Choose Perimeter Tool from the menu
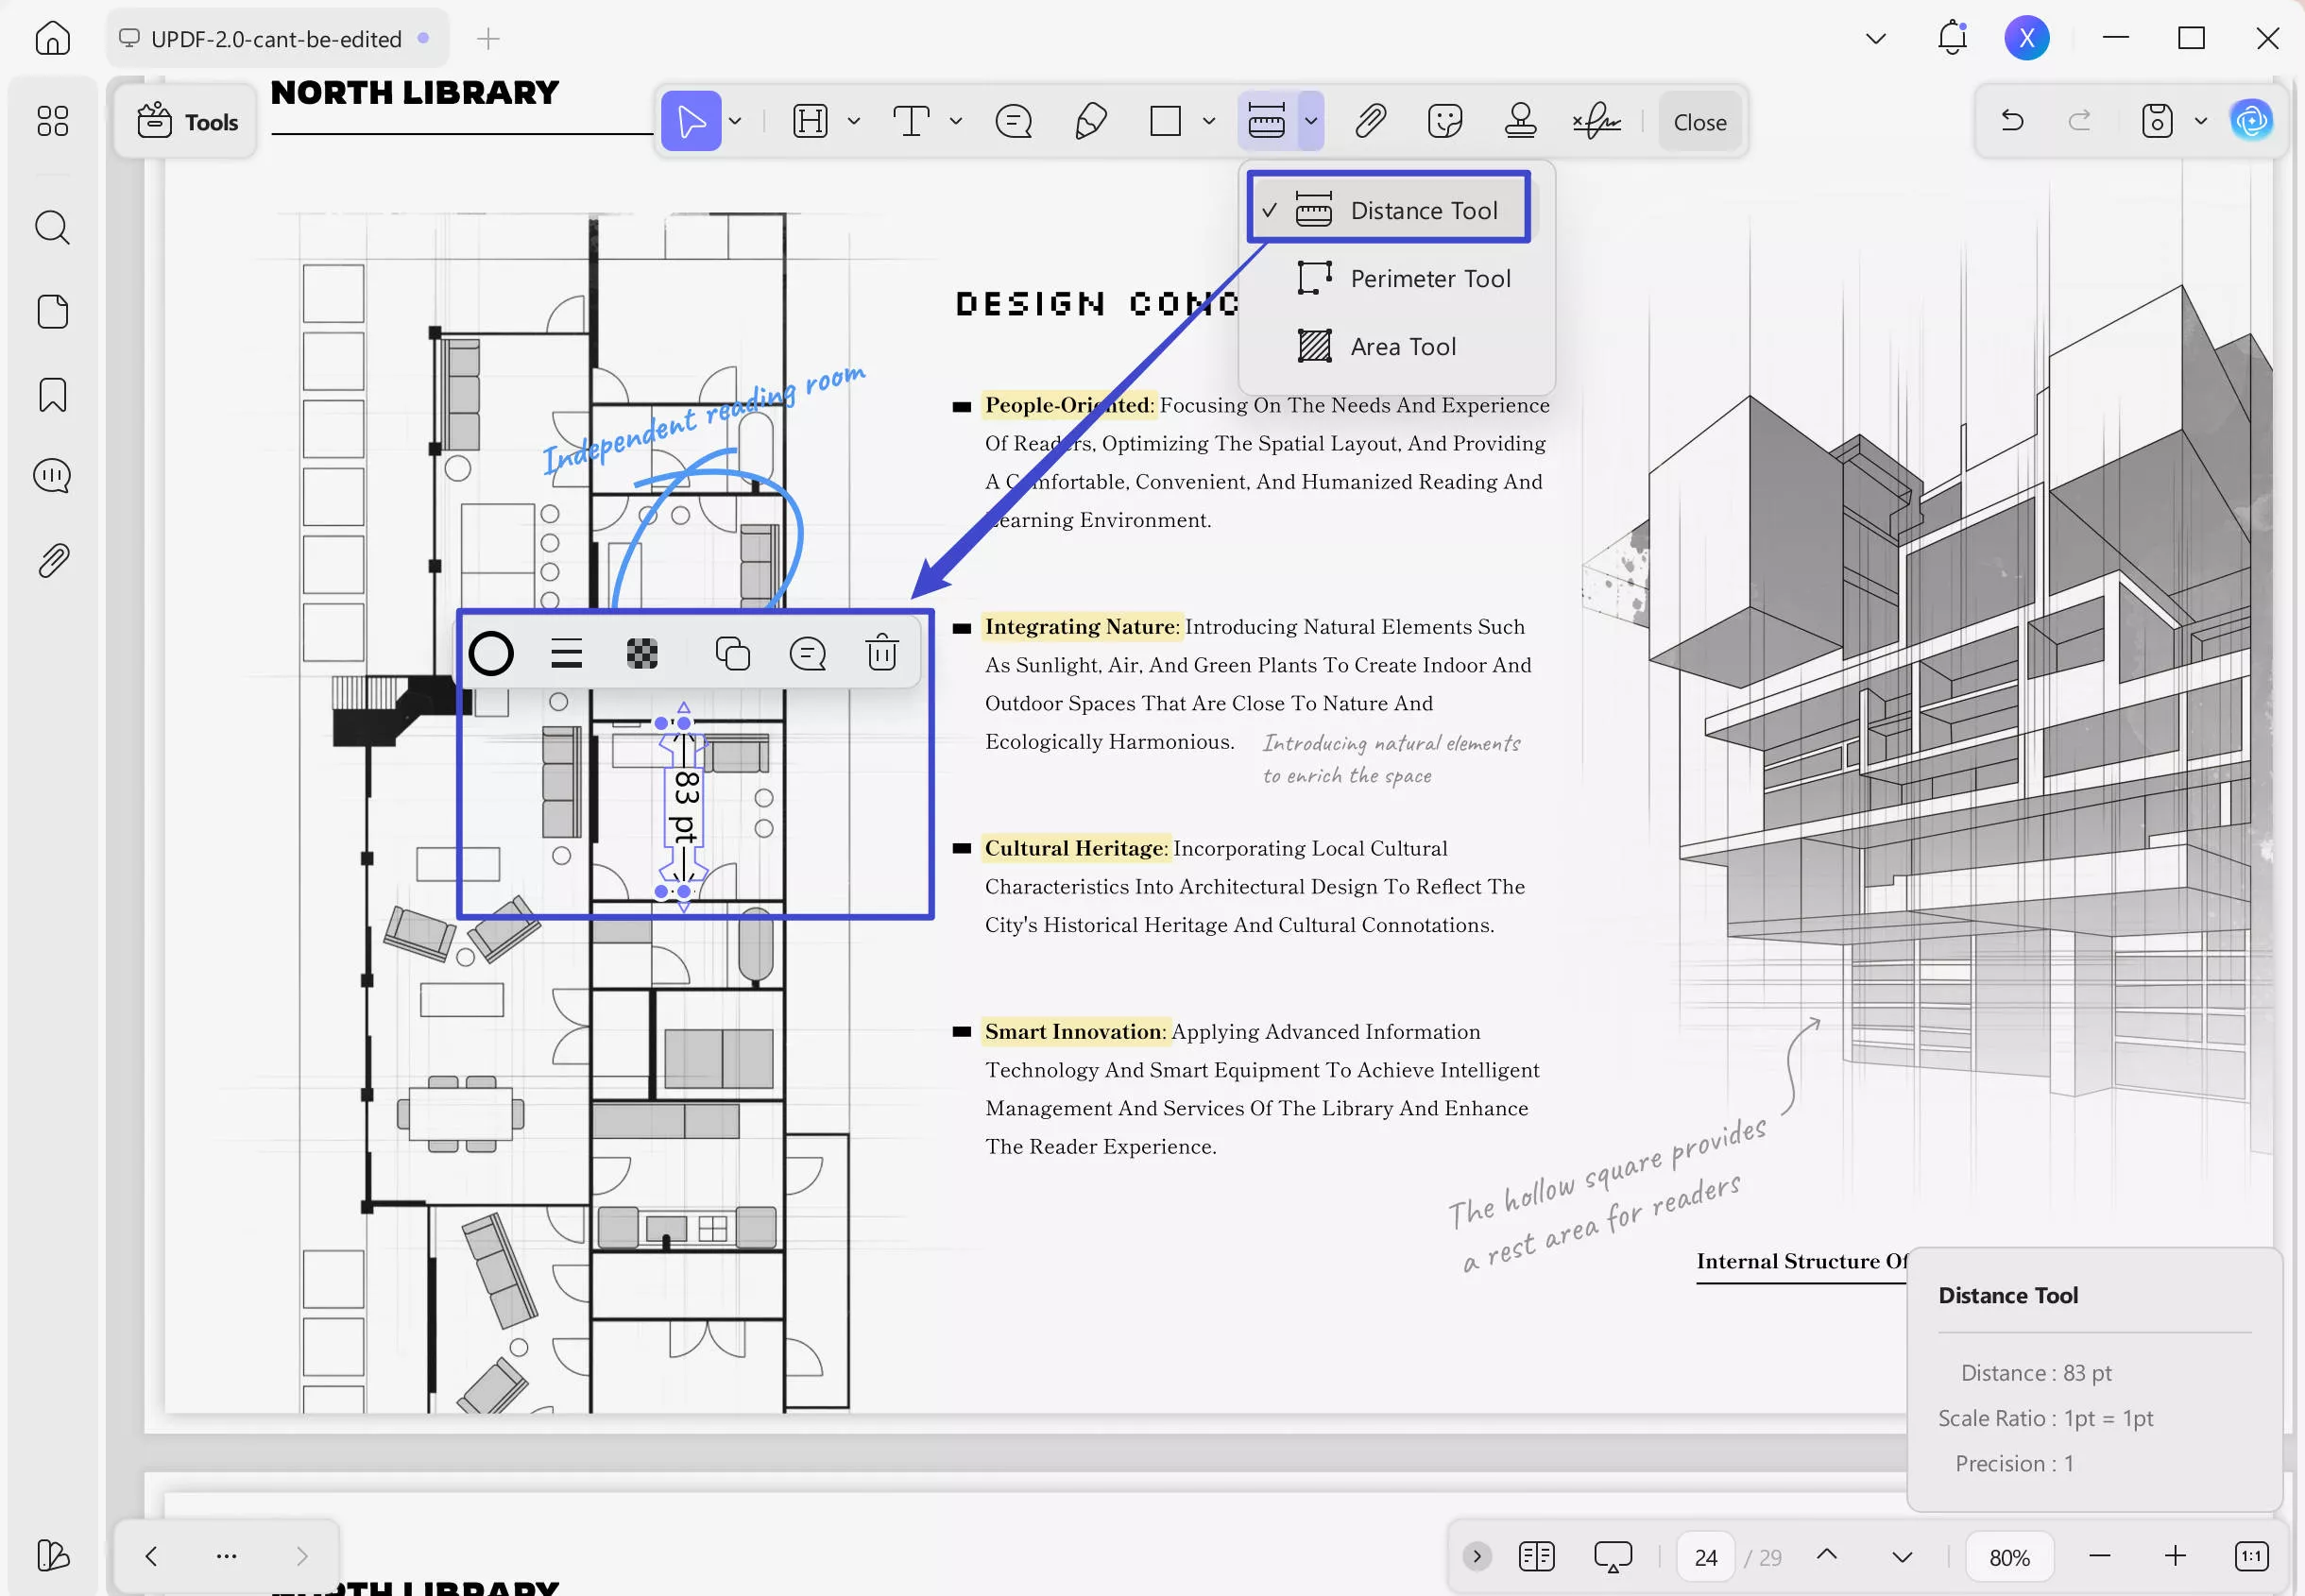Screen dimensions: 2305x1596 1429,279
